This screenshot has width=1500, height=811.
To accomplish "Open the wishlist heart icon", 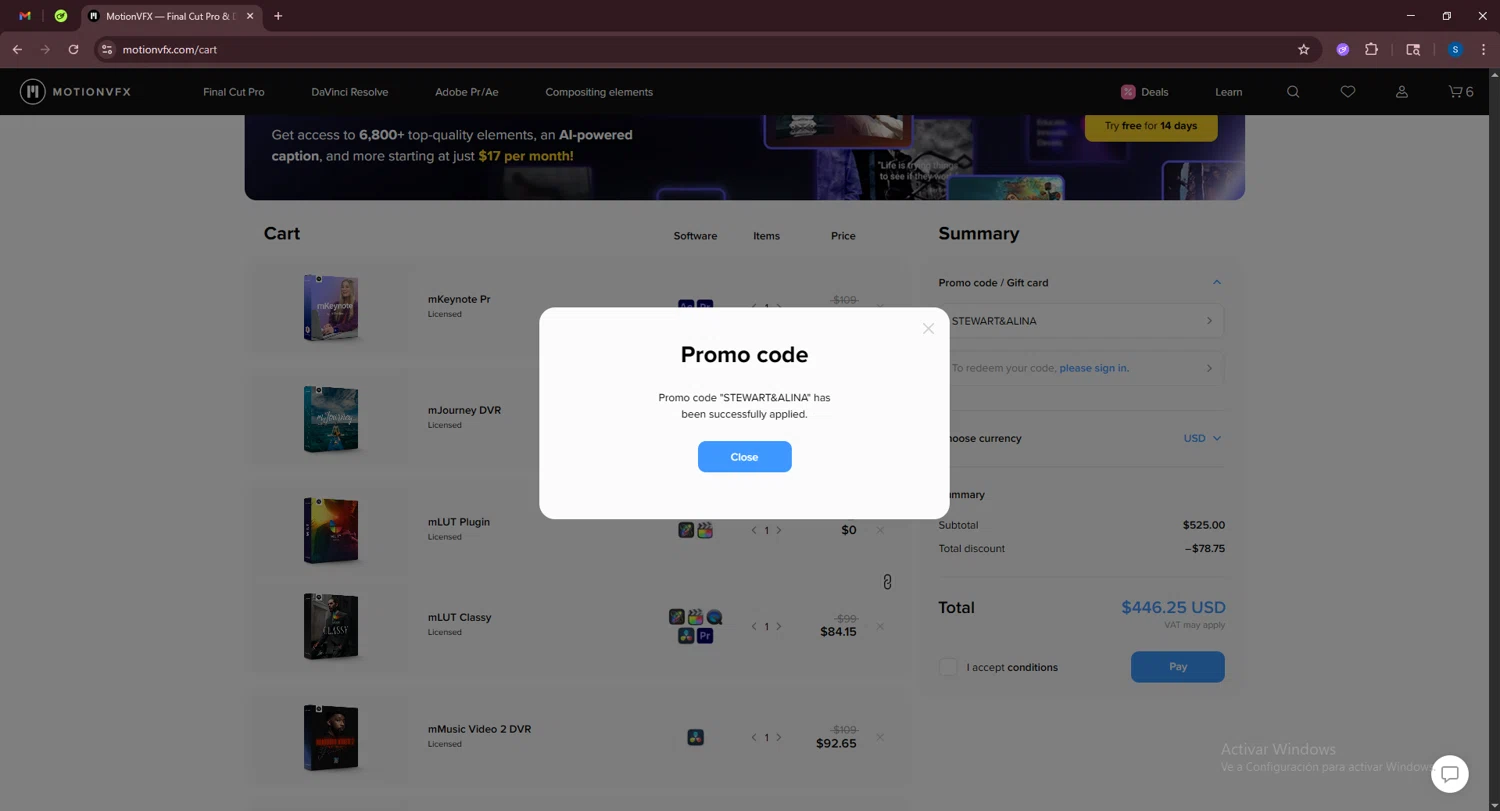I will 1348,92.
